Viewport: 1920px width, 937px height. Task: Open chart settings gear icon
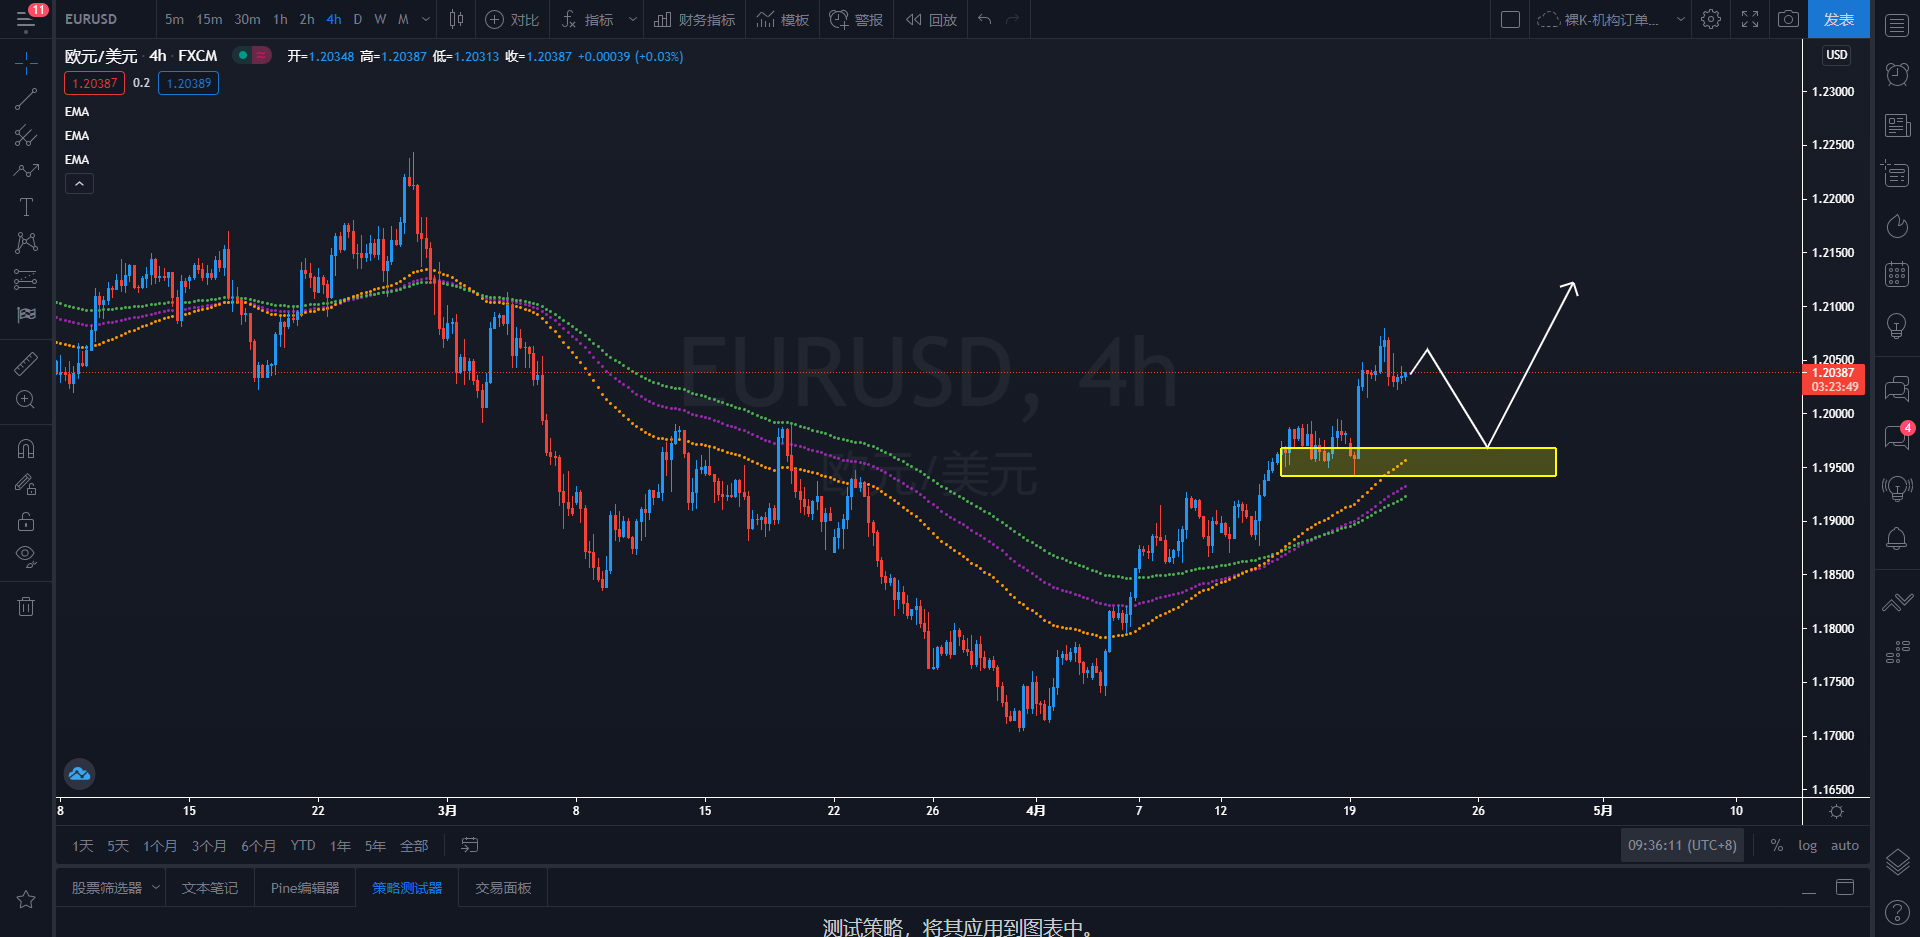click(1711, 19)
